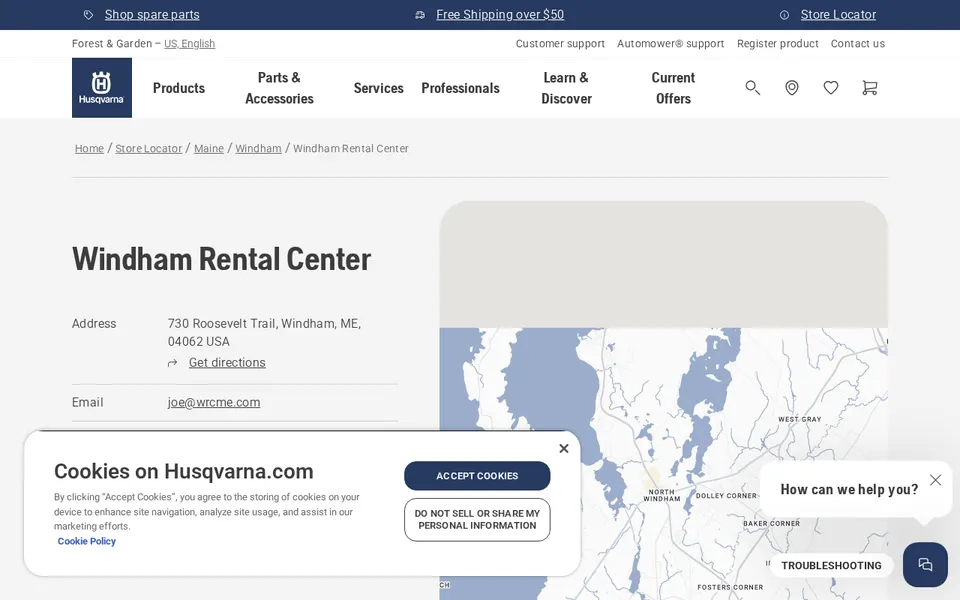Viewport: 960px width, 600px height.
Task: Close the cookie banner with X
Action: [x=564, y=448]
